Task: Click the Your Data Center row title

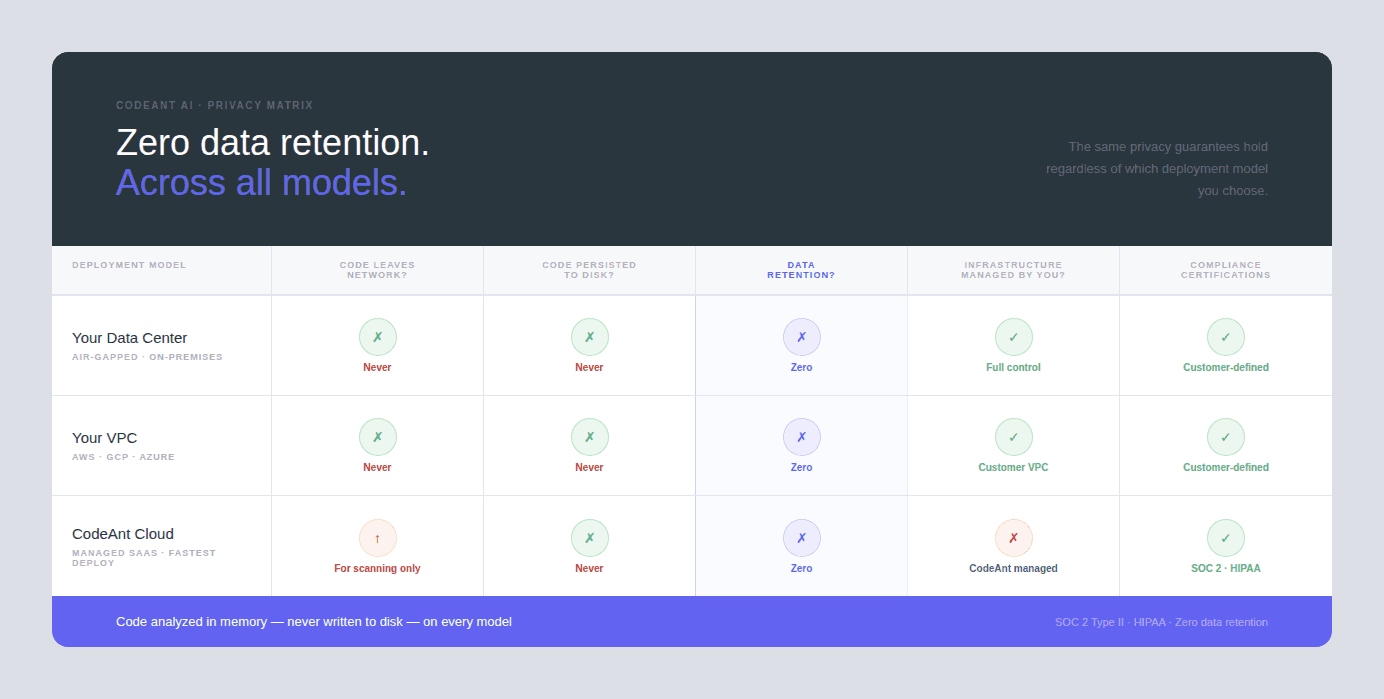Action: coord(130,338)
